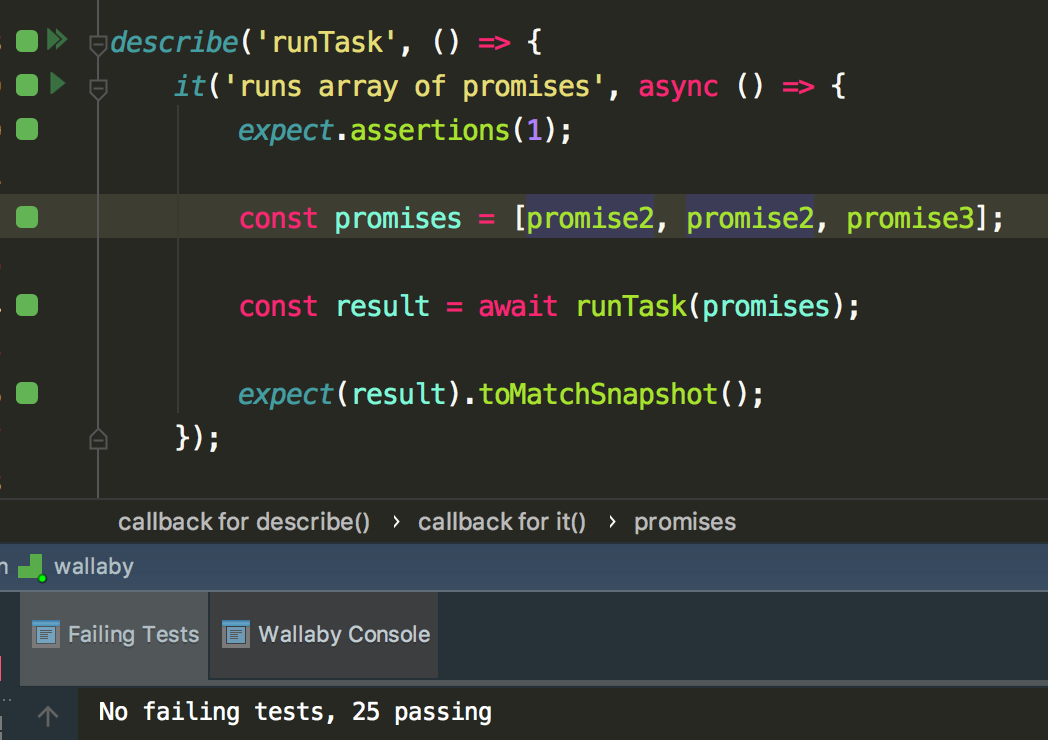This screenshot has height=740, width=1048.
Task: Click the green wallaby run configuration icon
Action: pos(31,566)
